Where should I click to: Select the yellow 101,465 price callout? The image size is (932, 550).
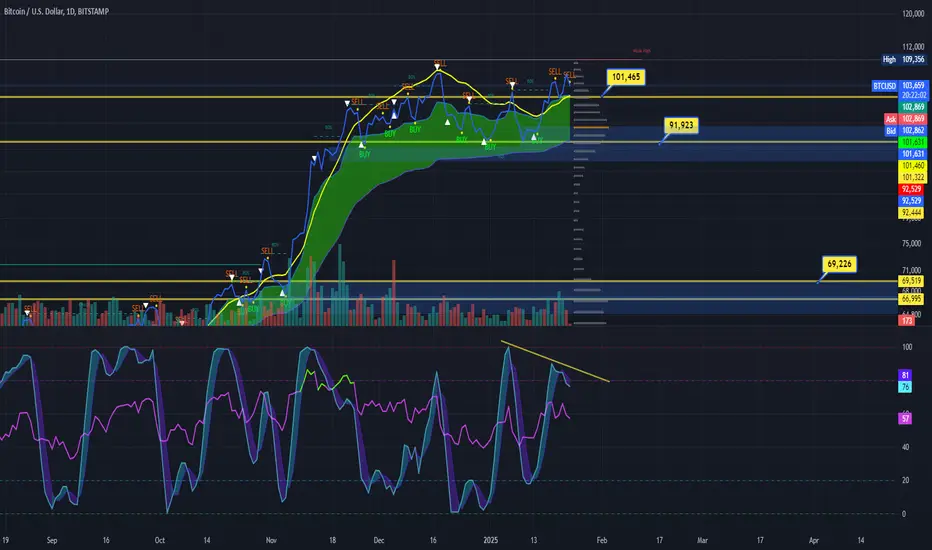(x=626, y=77)
